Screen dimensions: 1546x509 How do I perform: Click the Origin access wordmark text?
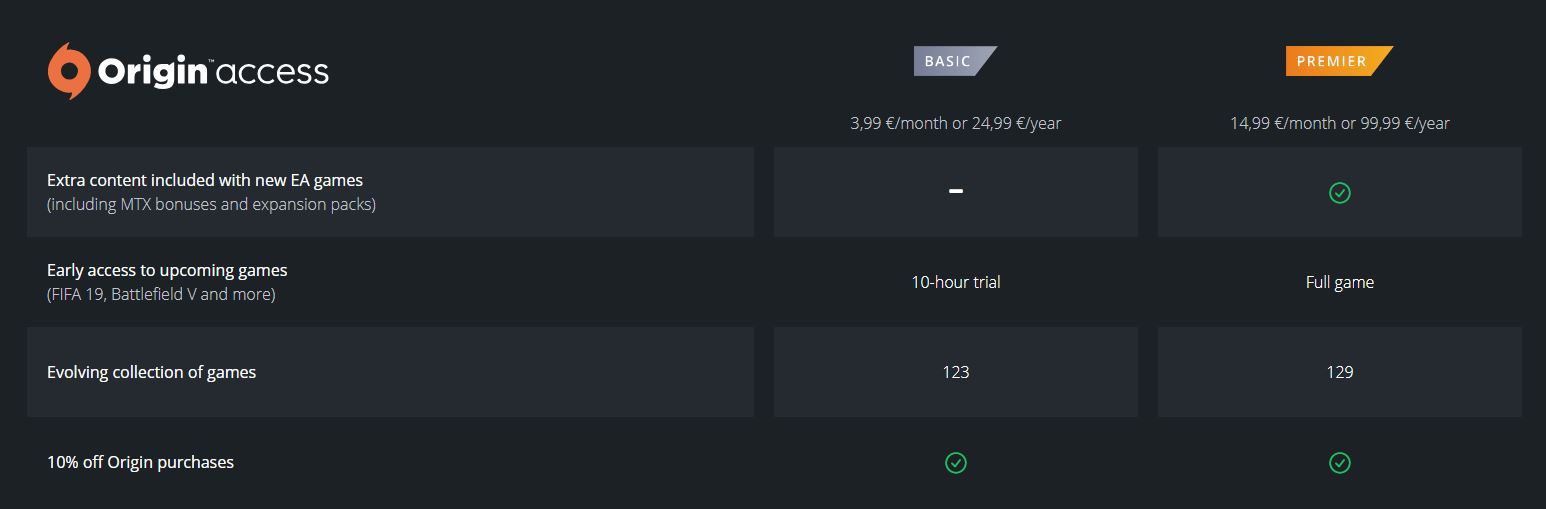pyautogui.click(x=213, y=72)
